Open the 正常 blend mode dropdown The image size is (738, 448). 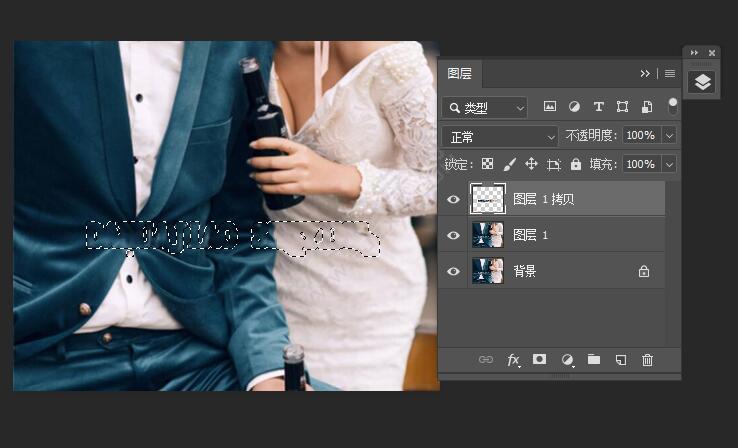500,137
